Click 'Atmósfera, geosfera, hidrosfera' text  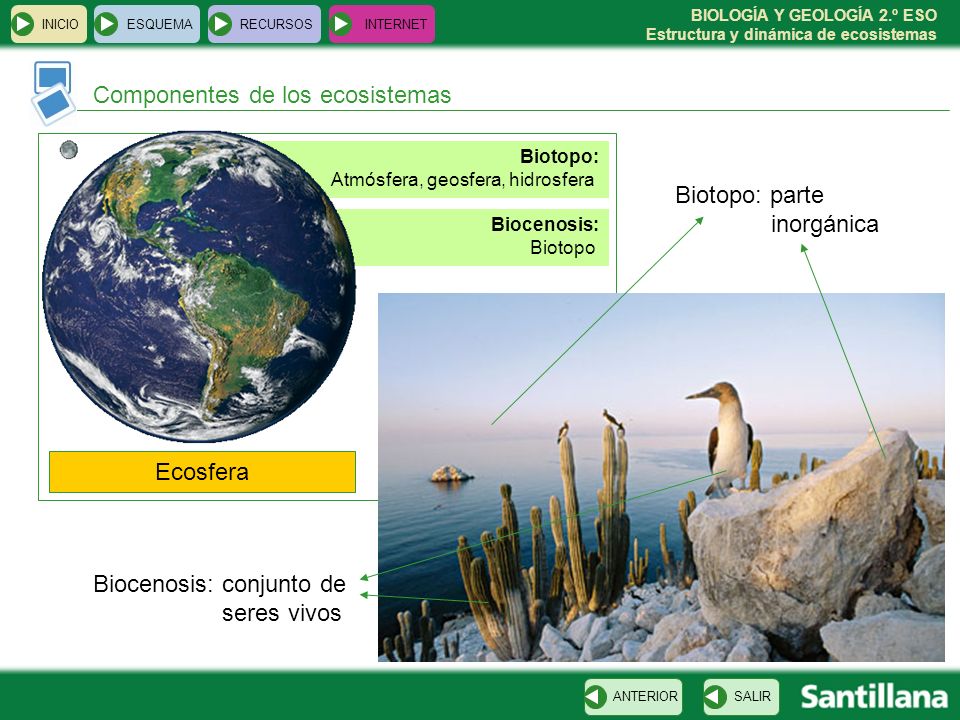pyautogui.click(x=462, y=180)
